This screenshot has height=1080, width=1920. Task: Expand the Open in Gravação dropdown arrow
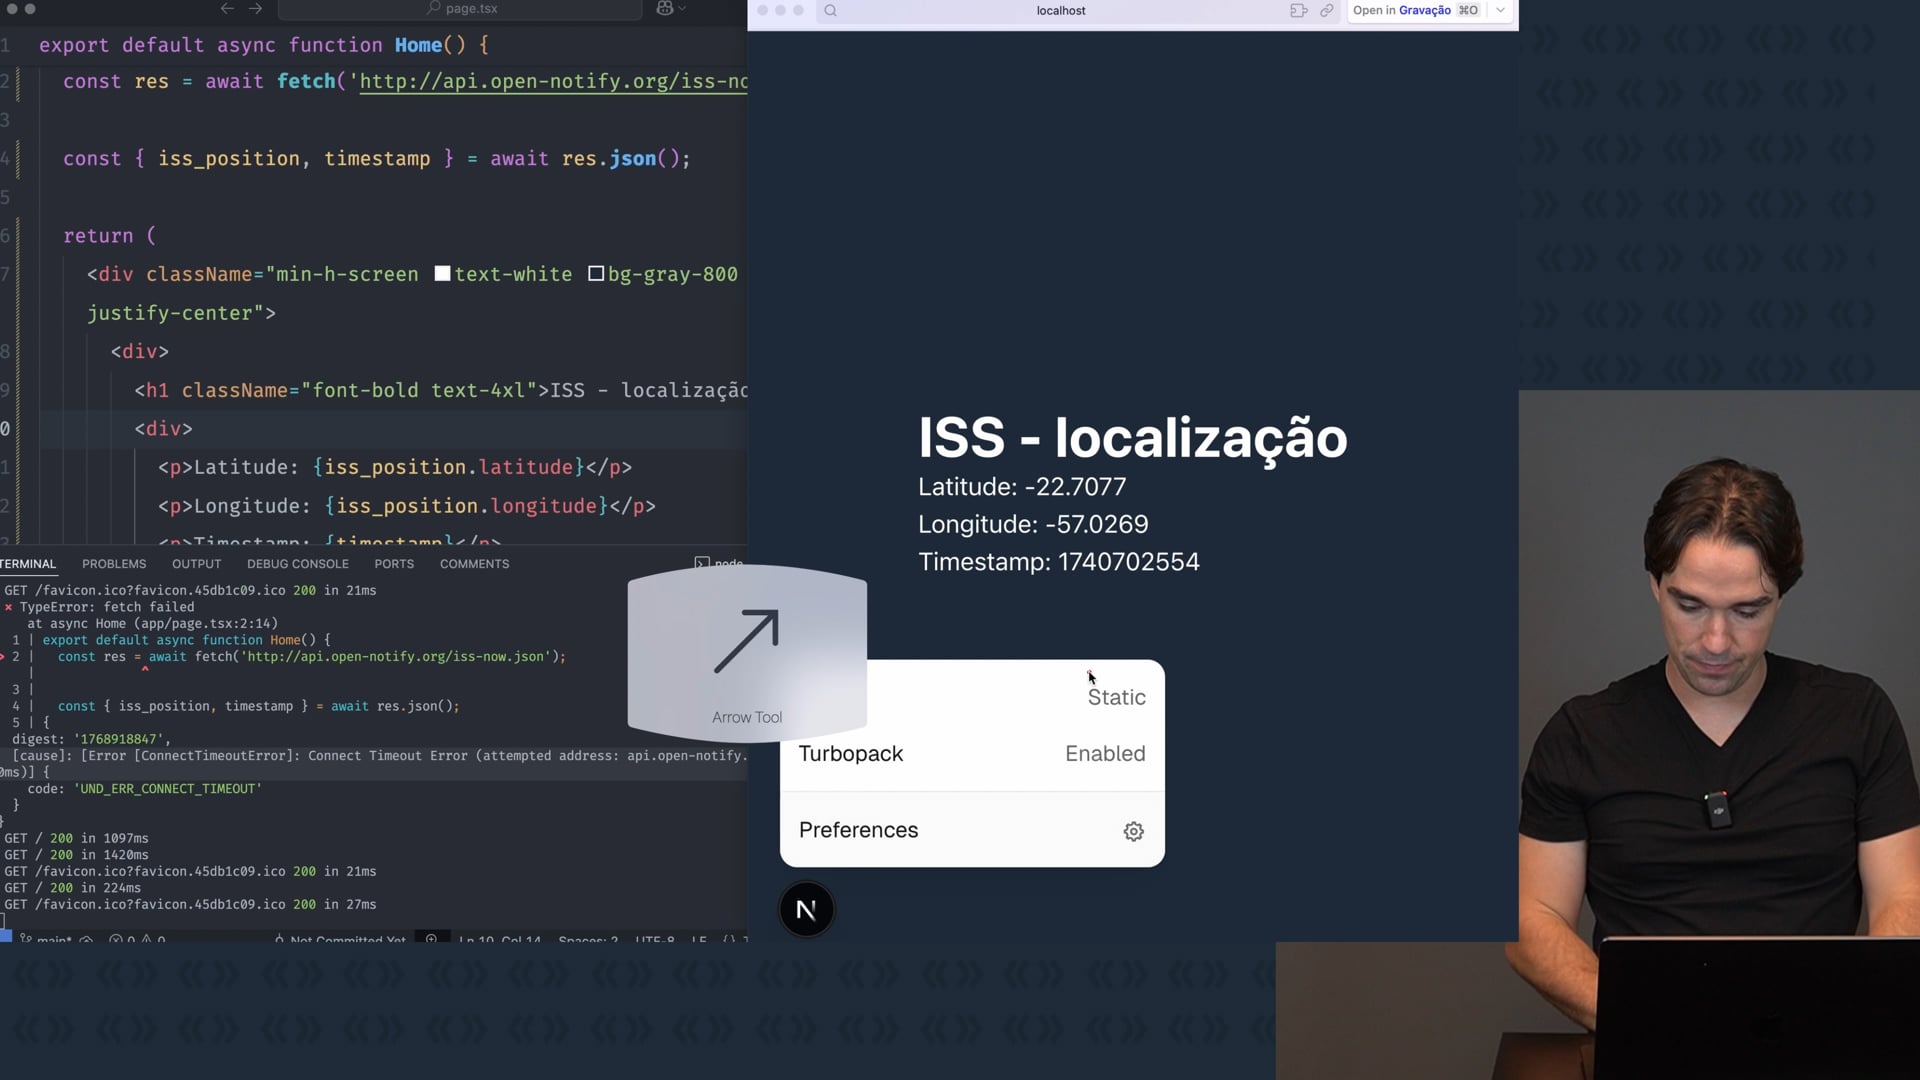(1500, 11)
